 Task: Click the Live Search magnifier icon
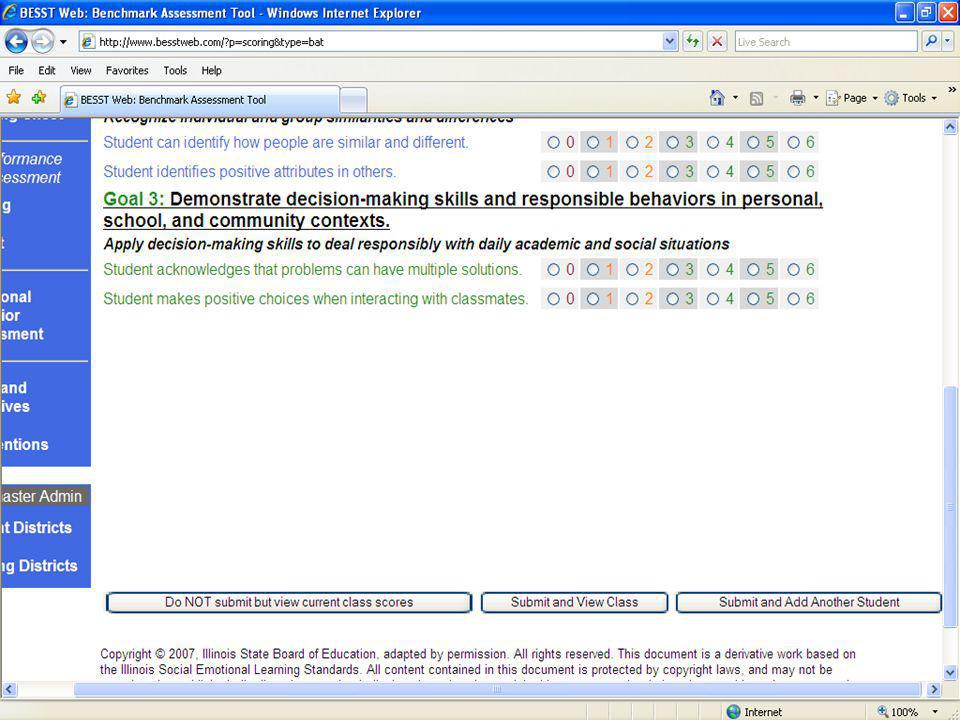[931, 42]
